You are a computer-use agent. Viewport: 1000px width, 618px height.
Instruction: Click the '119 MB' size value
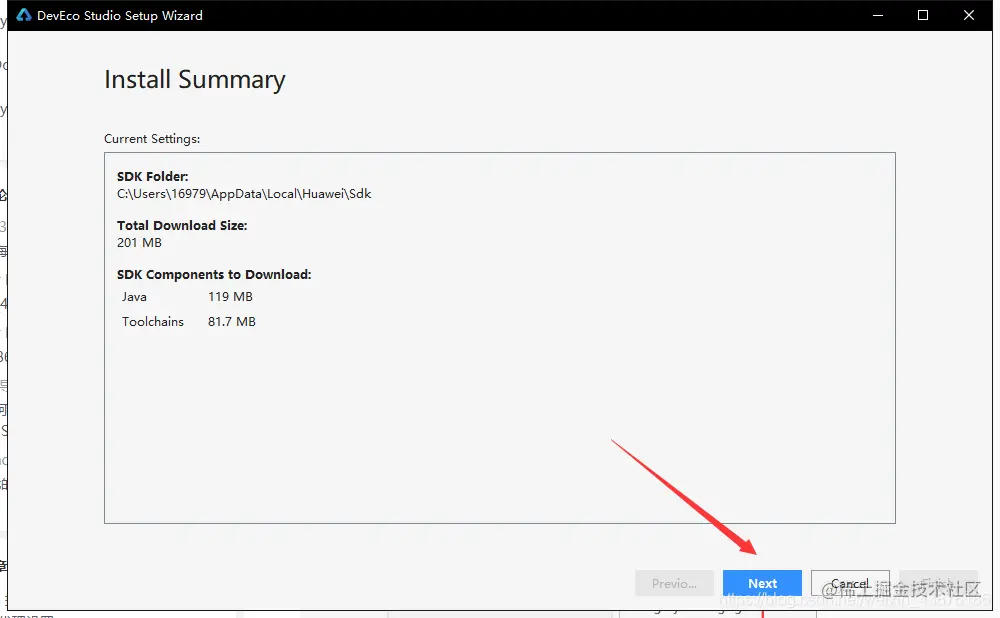[230, 297]
